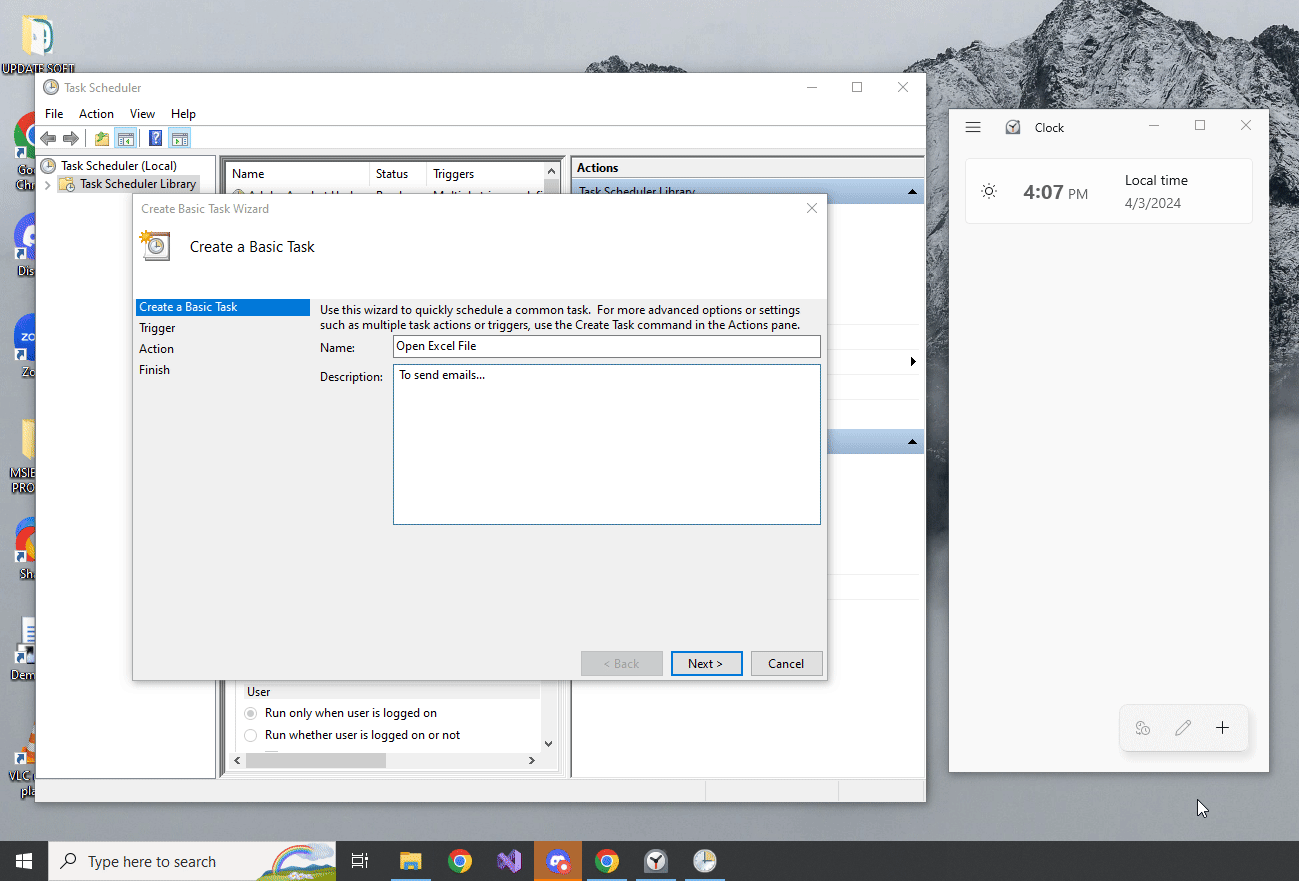Click the task list scroll up arrow
1299x881 pixels.
pyautogui.click(x=551, y=172)
